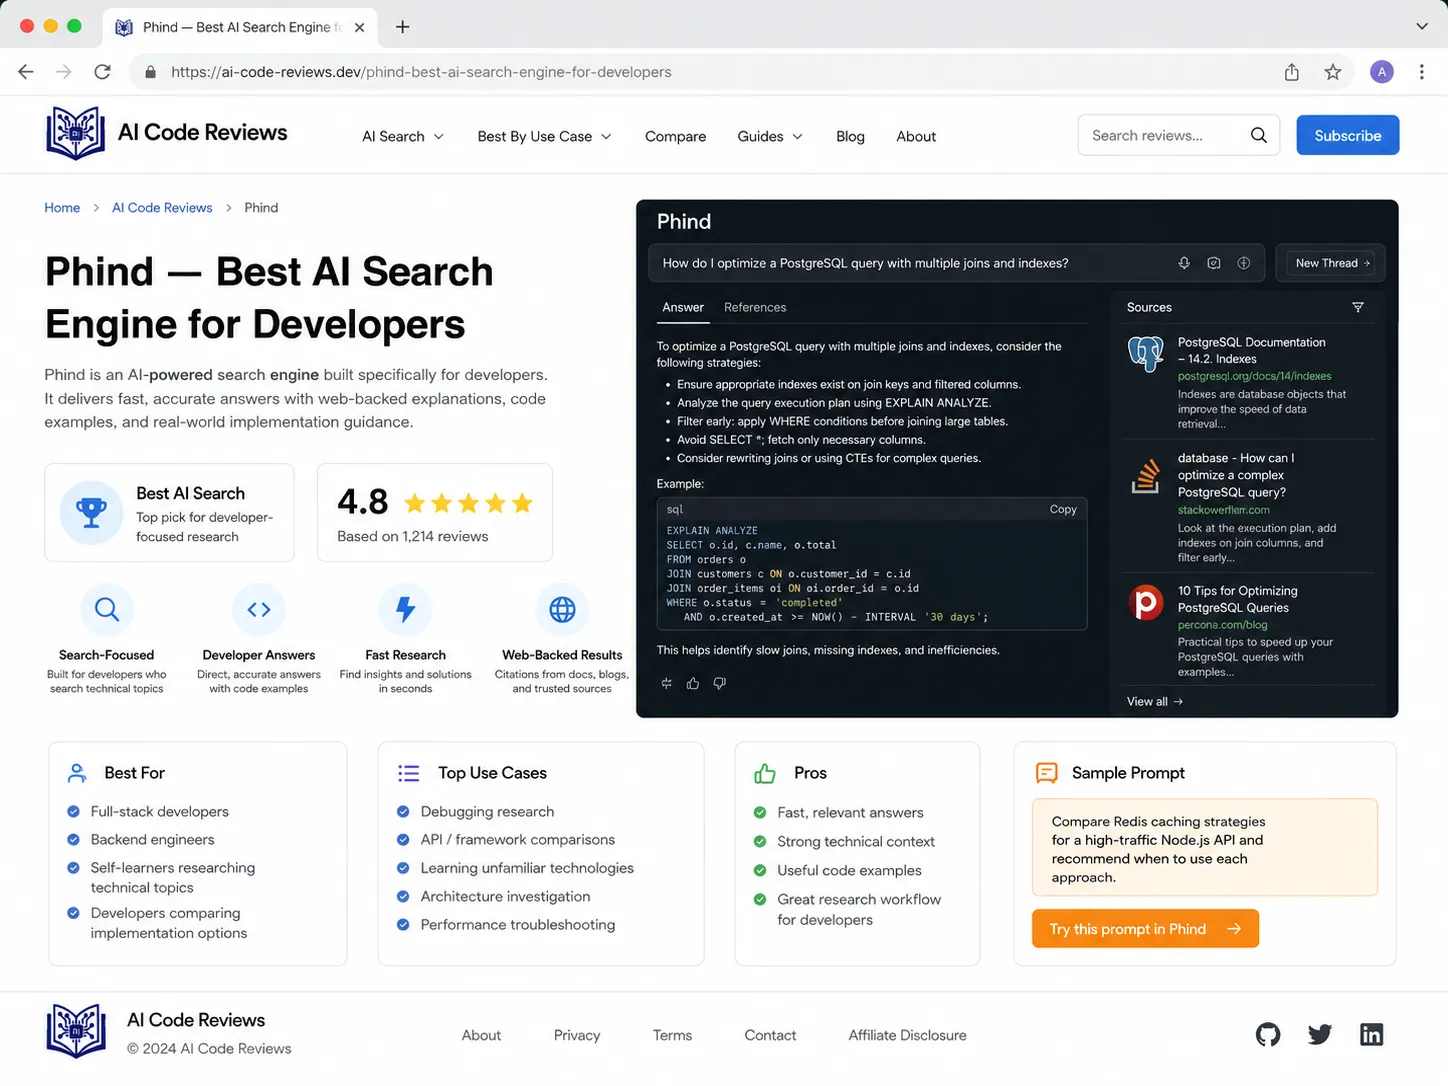Open the tab list chevron in browser
The width and height of the screenshot is (1448, 1086).
click(x=1422, y=26)
